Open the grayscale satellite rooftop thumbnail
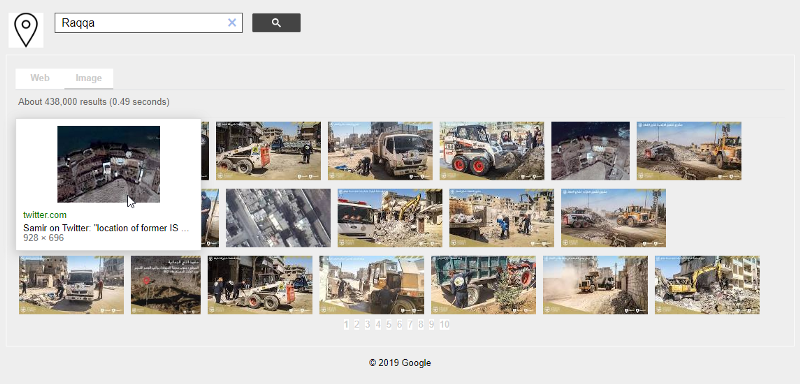The width and height of the screenshot is (800, 384). pos(279,218)
